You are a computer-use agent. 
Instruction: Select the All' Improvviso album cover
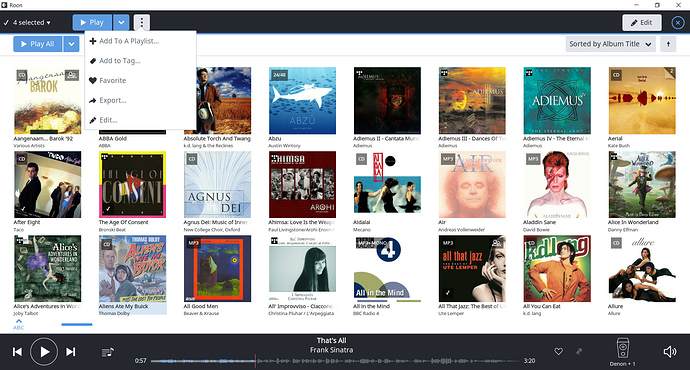tap(302, 268)
